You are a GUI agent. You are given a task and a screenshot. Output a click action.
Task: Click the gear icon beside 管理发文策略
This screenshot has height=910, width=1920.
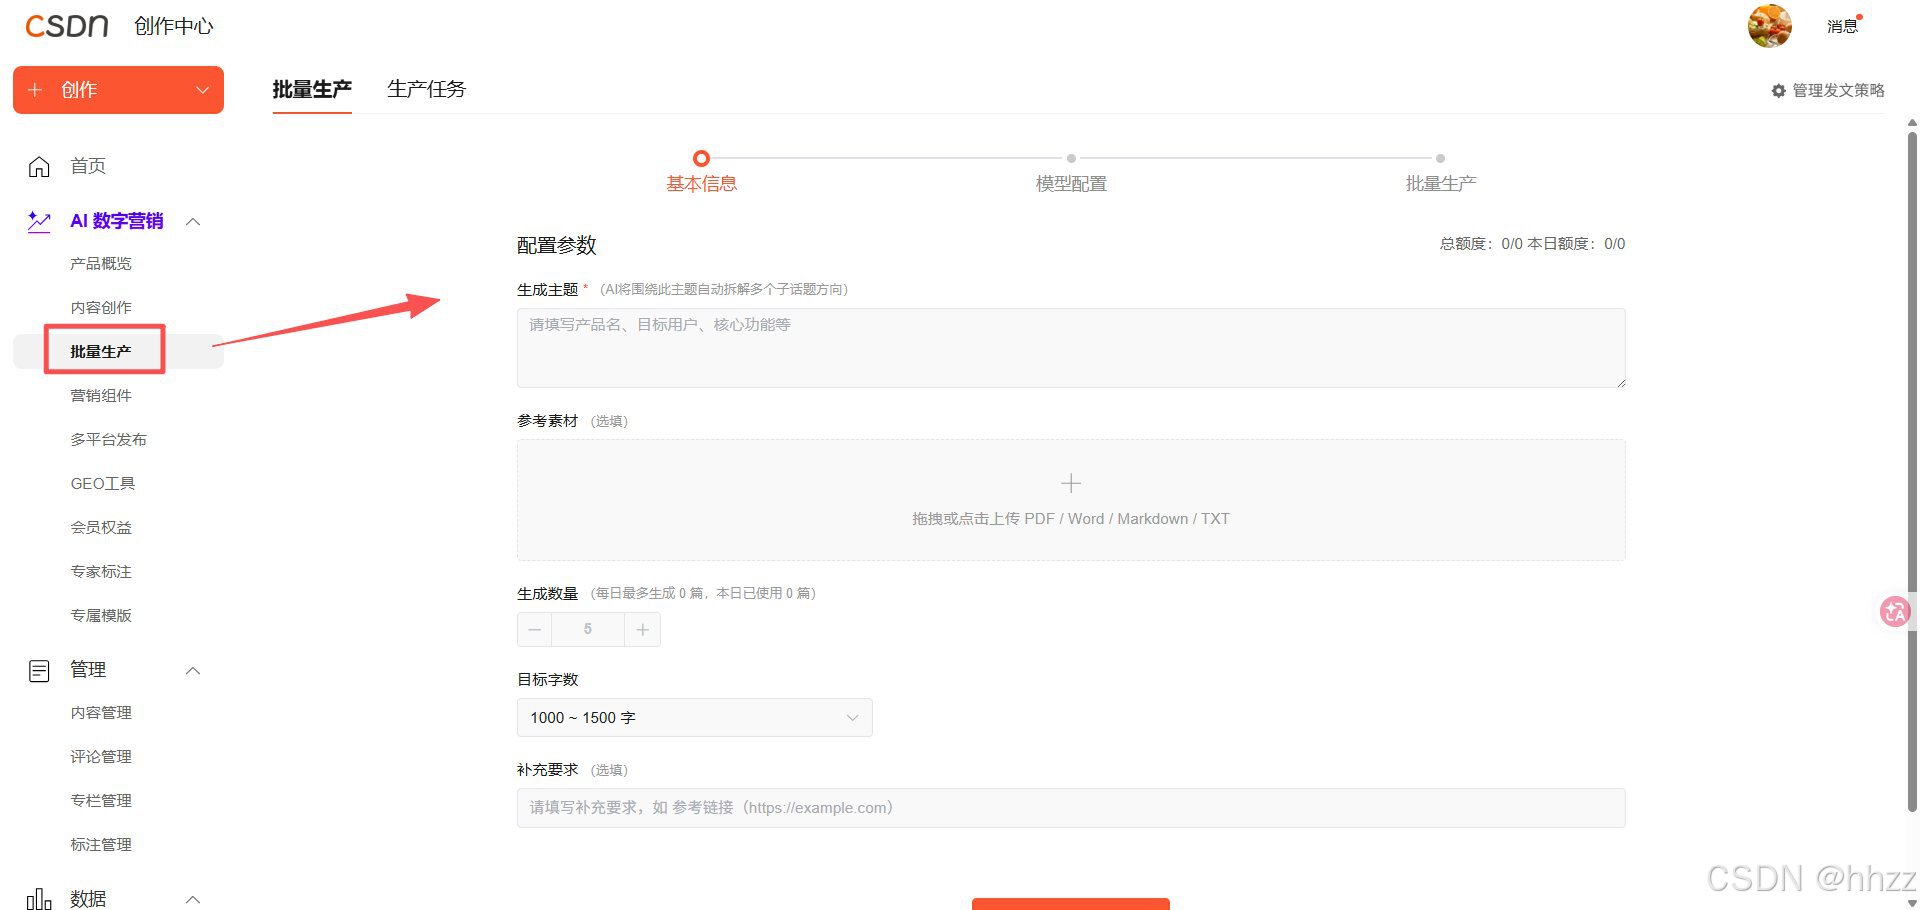(x=1778, y=91)
